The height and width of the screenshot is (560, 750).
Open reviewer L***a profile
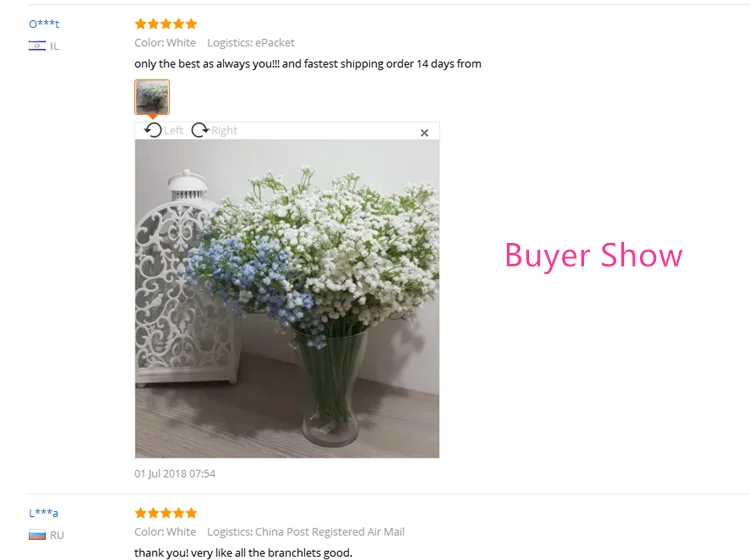(44, 513)
